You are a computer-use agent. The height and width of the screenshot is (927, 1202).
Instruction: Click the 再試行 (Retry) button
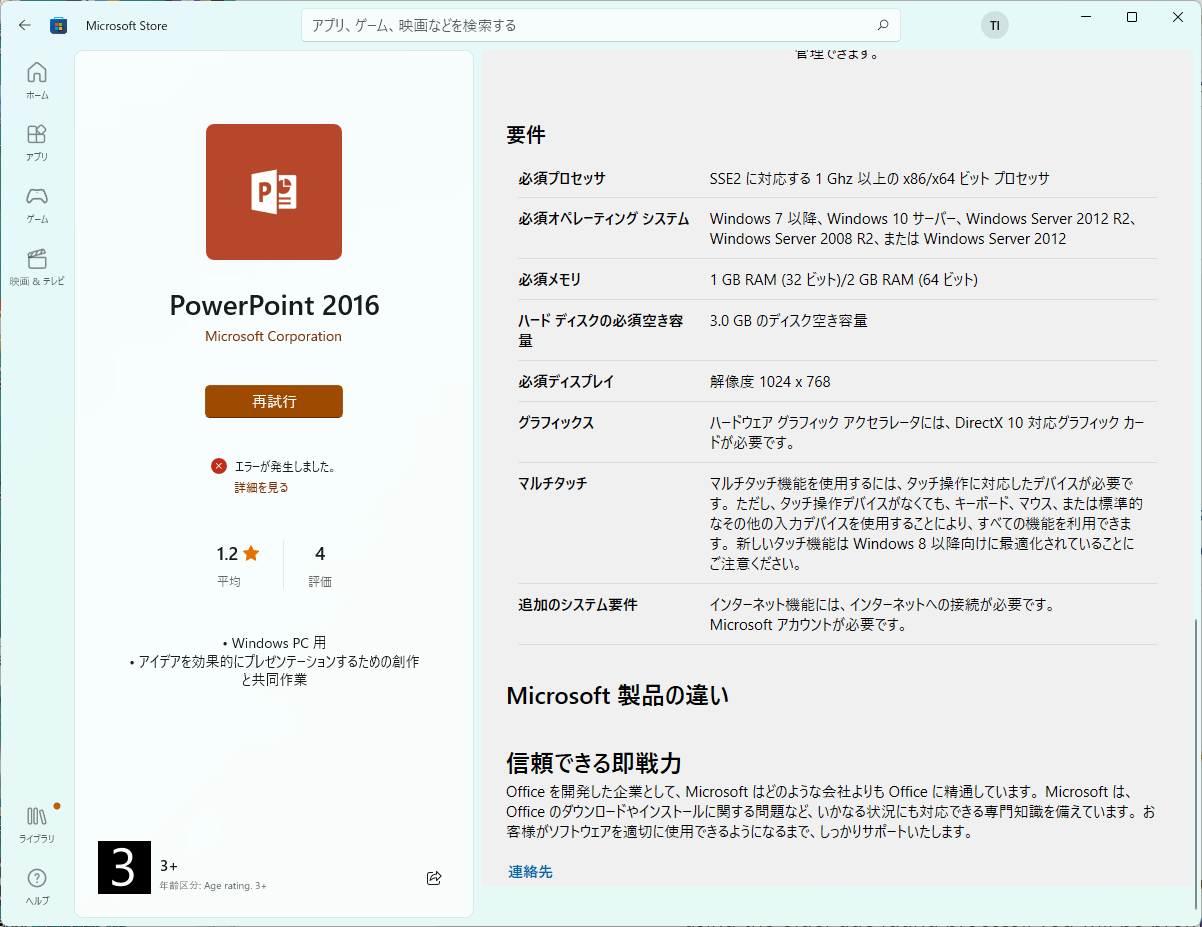point(273,401)
